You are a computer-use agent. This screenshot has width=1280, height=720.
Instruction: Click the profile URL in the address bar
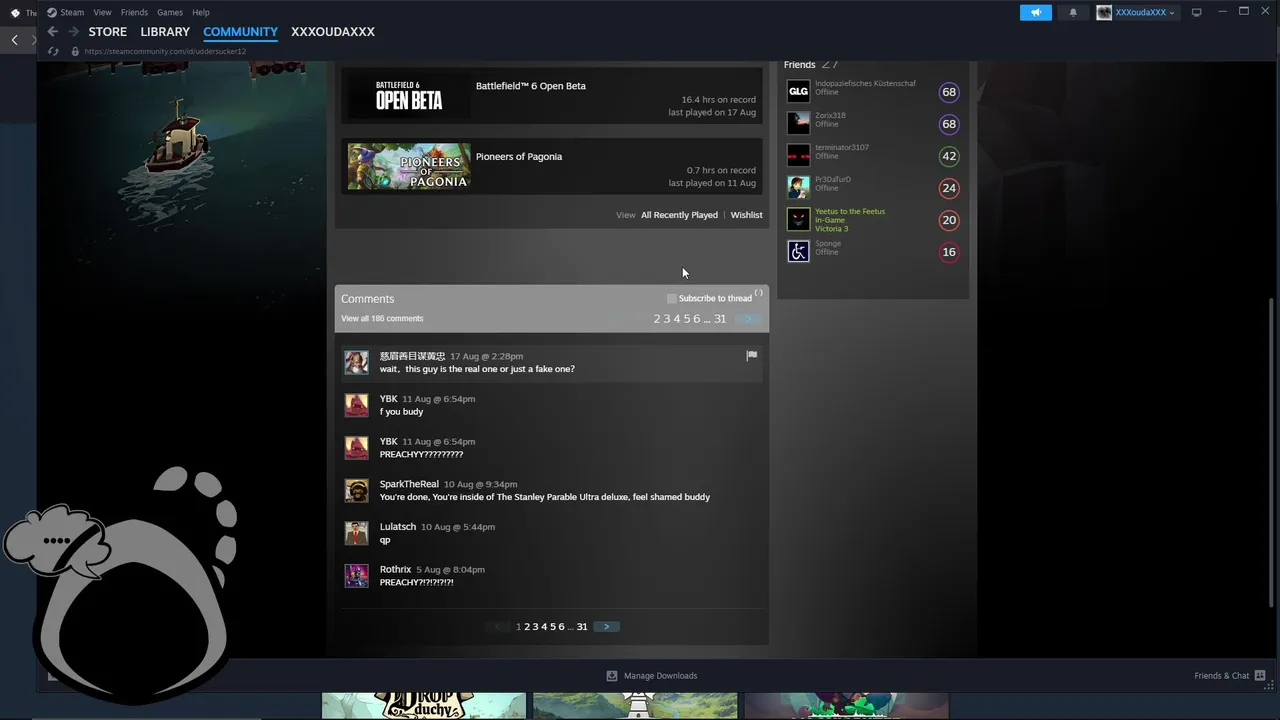coord(165,51)
